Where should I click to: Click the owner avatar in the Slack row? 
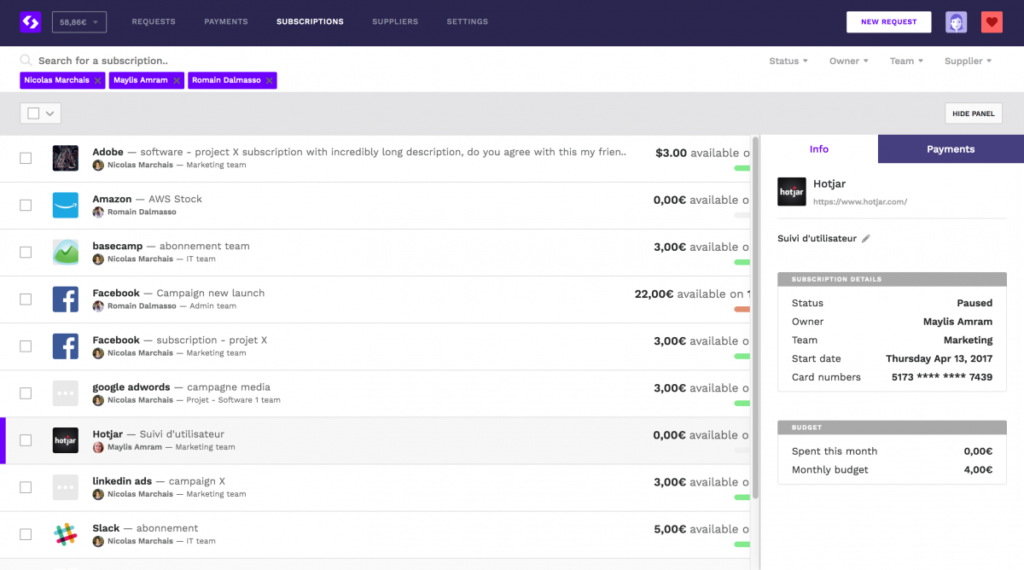pyautogui.click(x=98, y=541)
